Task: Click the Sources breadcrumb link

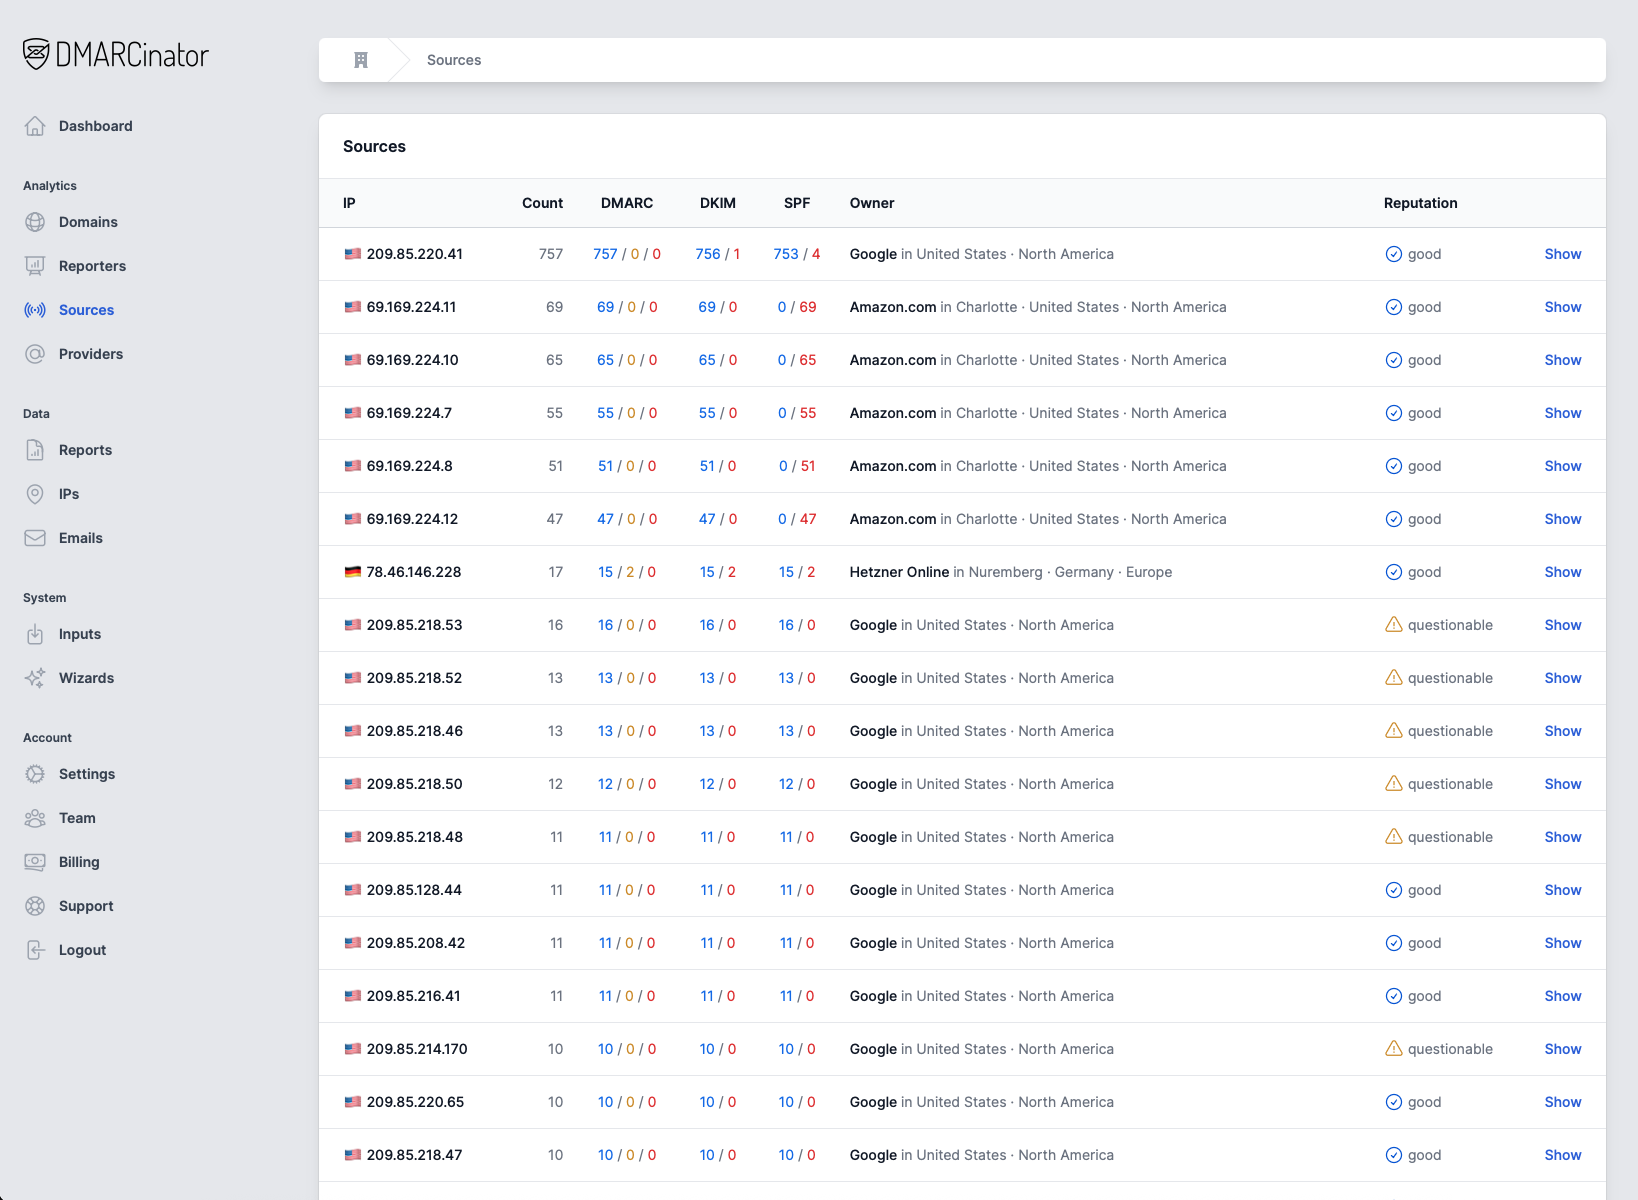Action: (x=454, y=60)
